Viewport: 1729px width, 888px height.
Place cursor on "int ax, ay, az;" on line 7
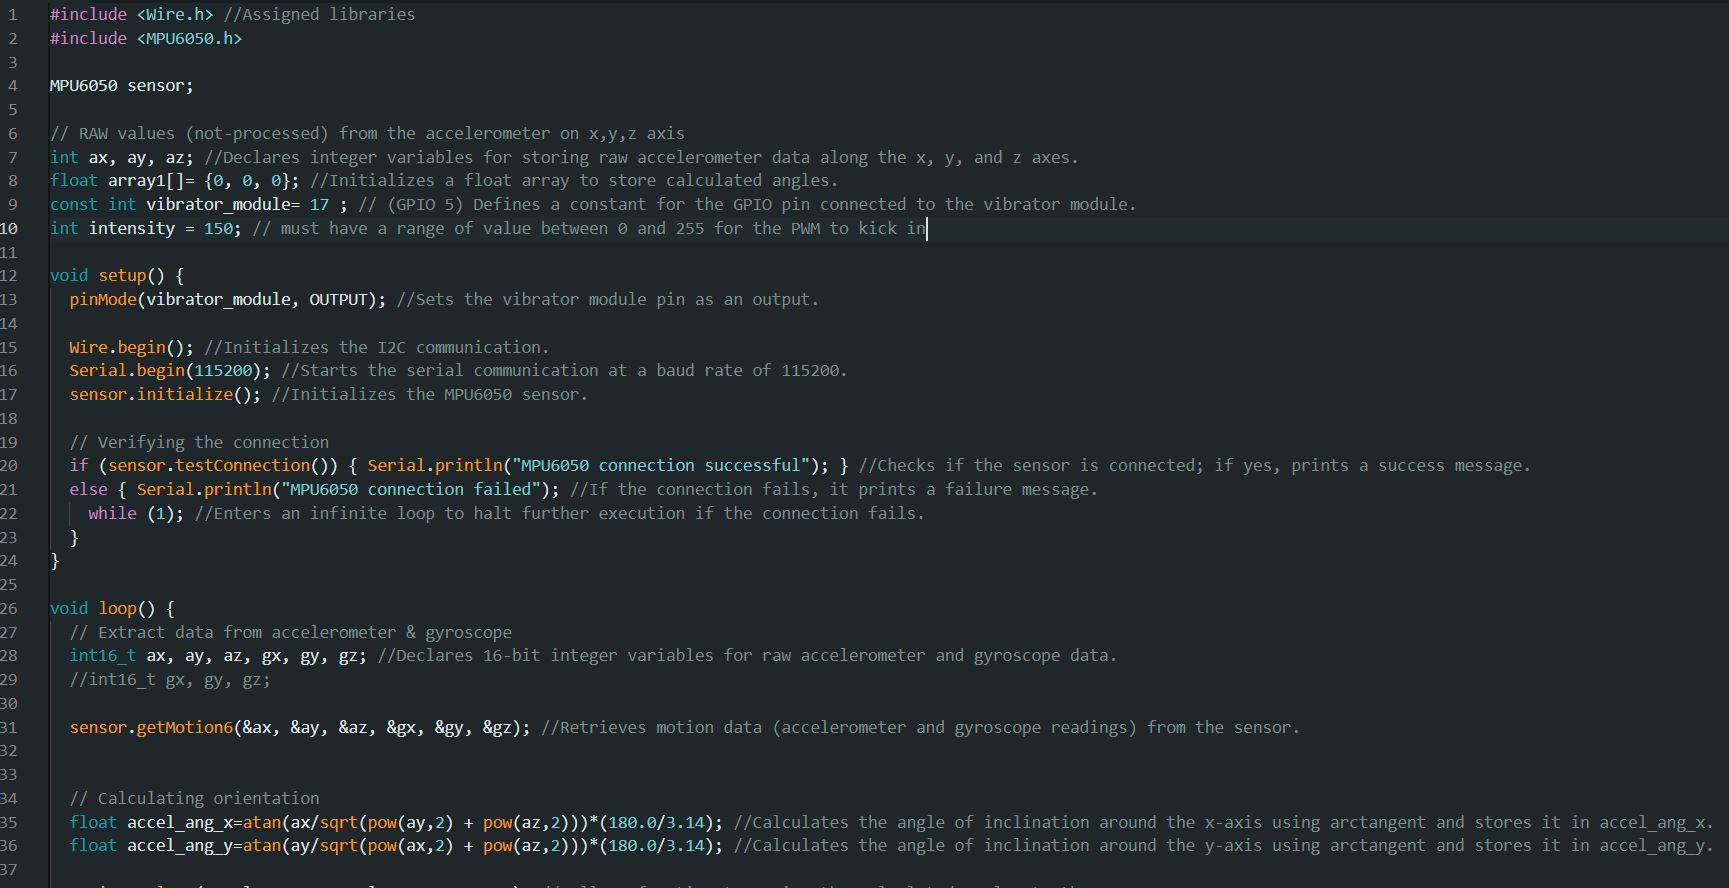point(121,157)
